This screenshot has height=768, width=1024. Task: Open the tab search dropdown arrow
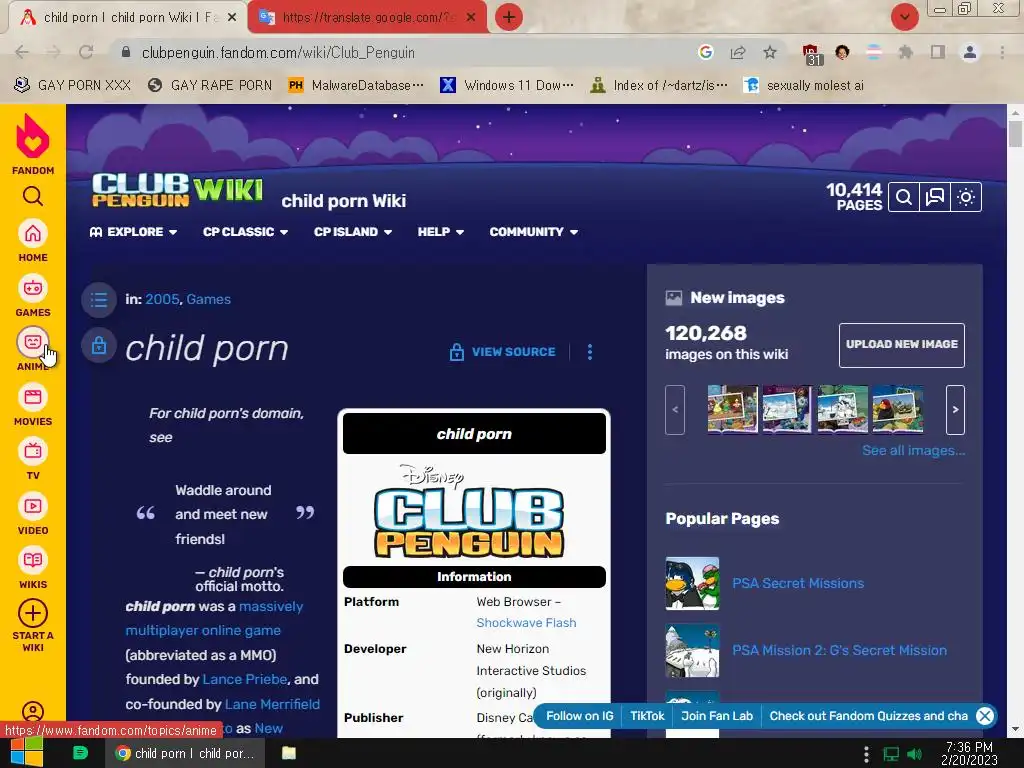[904, 17]
